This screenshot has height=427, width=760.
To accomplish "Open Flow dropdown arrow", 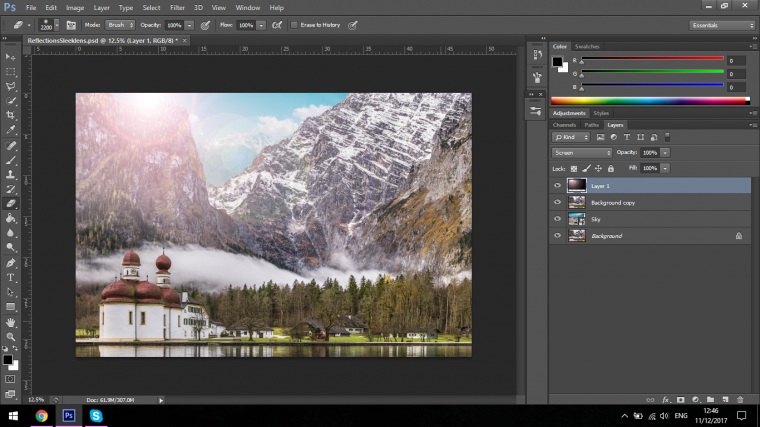I will 261,25.
